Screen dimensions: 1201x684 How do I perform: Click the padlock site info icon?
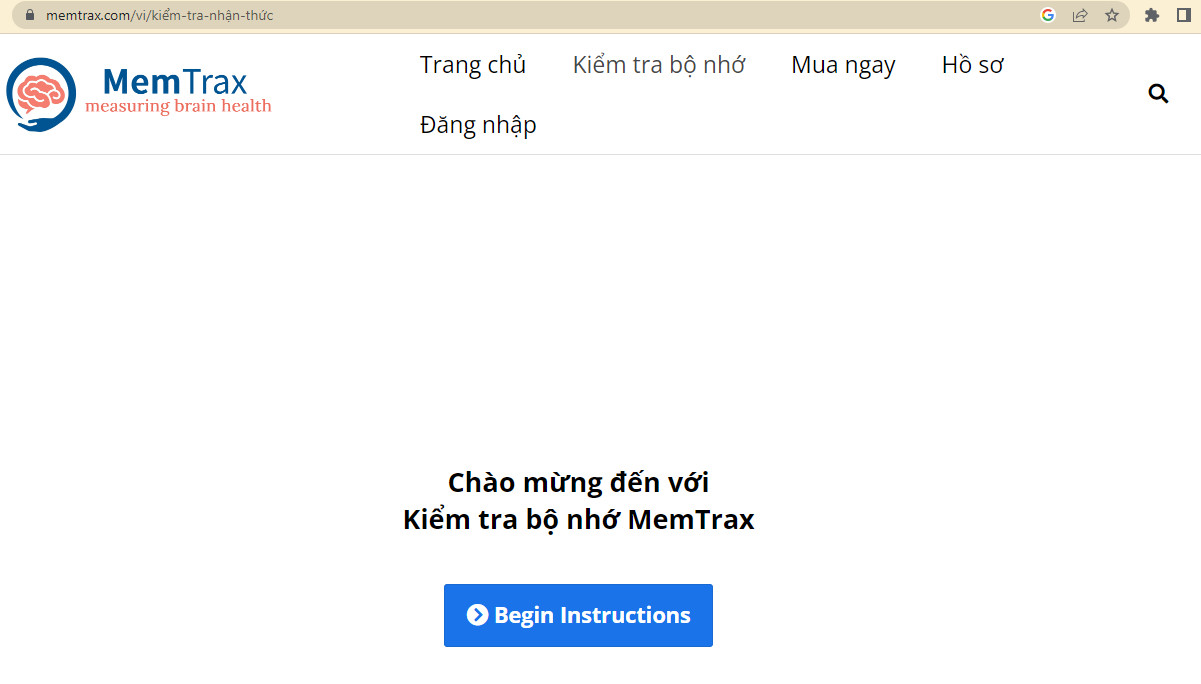pyautogui.click(x=29, y=15)
